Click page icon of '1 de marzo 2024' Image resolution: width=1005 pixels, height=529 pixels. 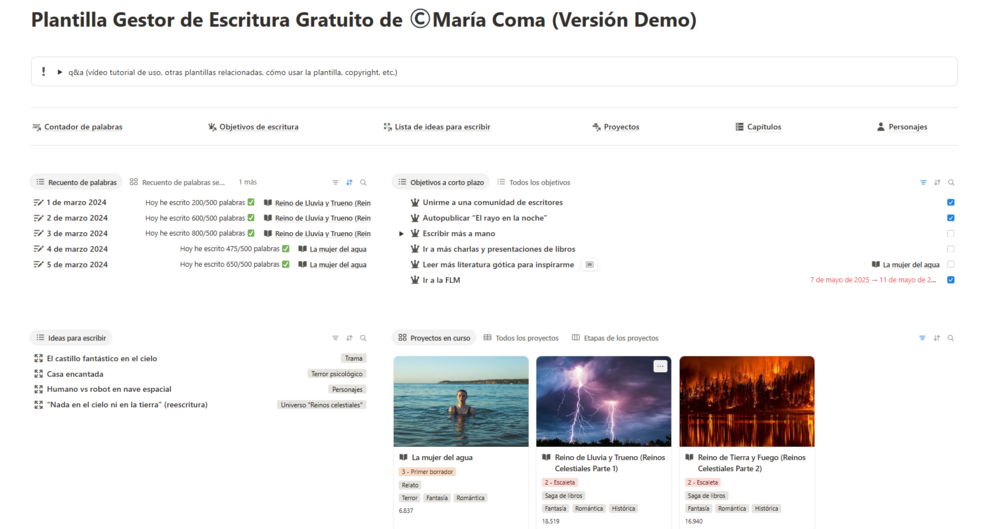(38, 203)
